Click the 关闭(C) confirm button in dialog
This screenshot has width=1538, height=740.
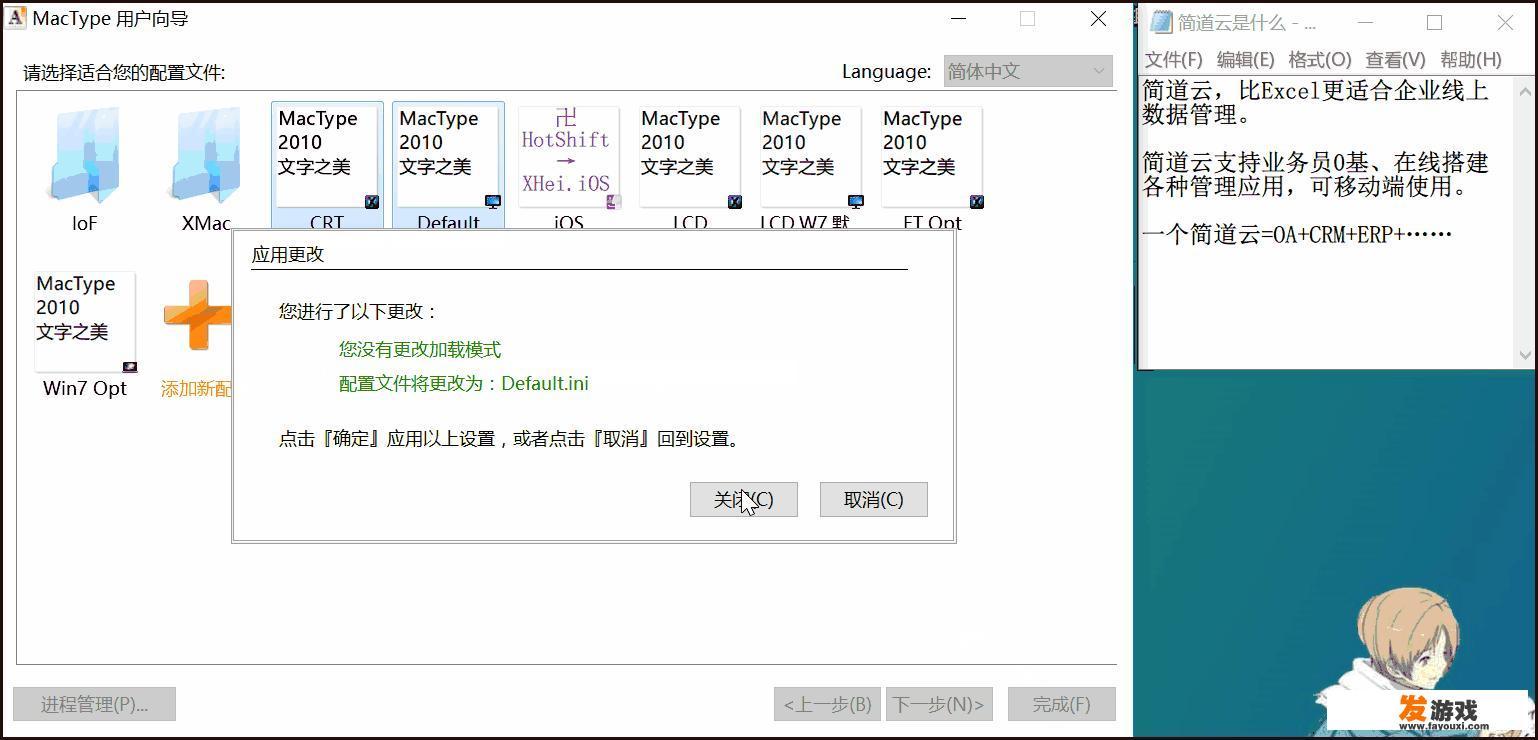(x=744, y=499)
